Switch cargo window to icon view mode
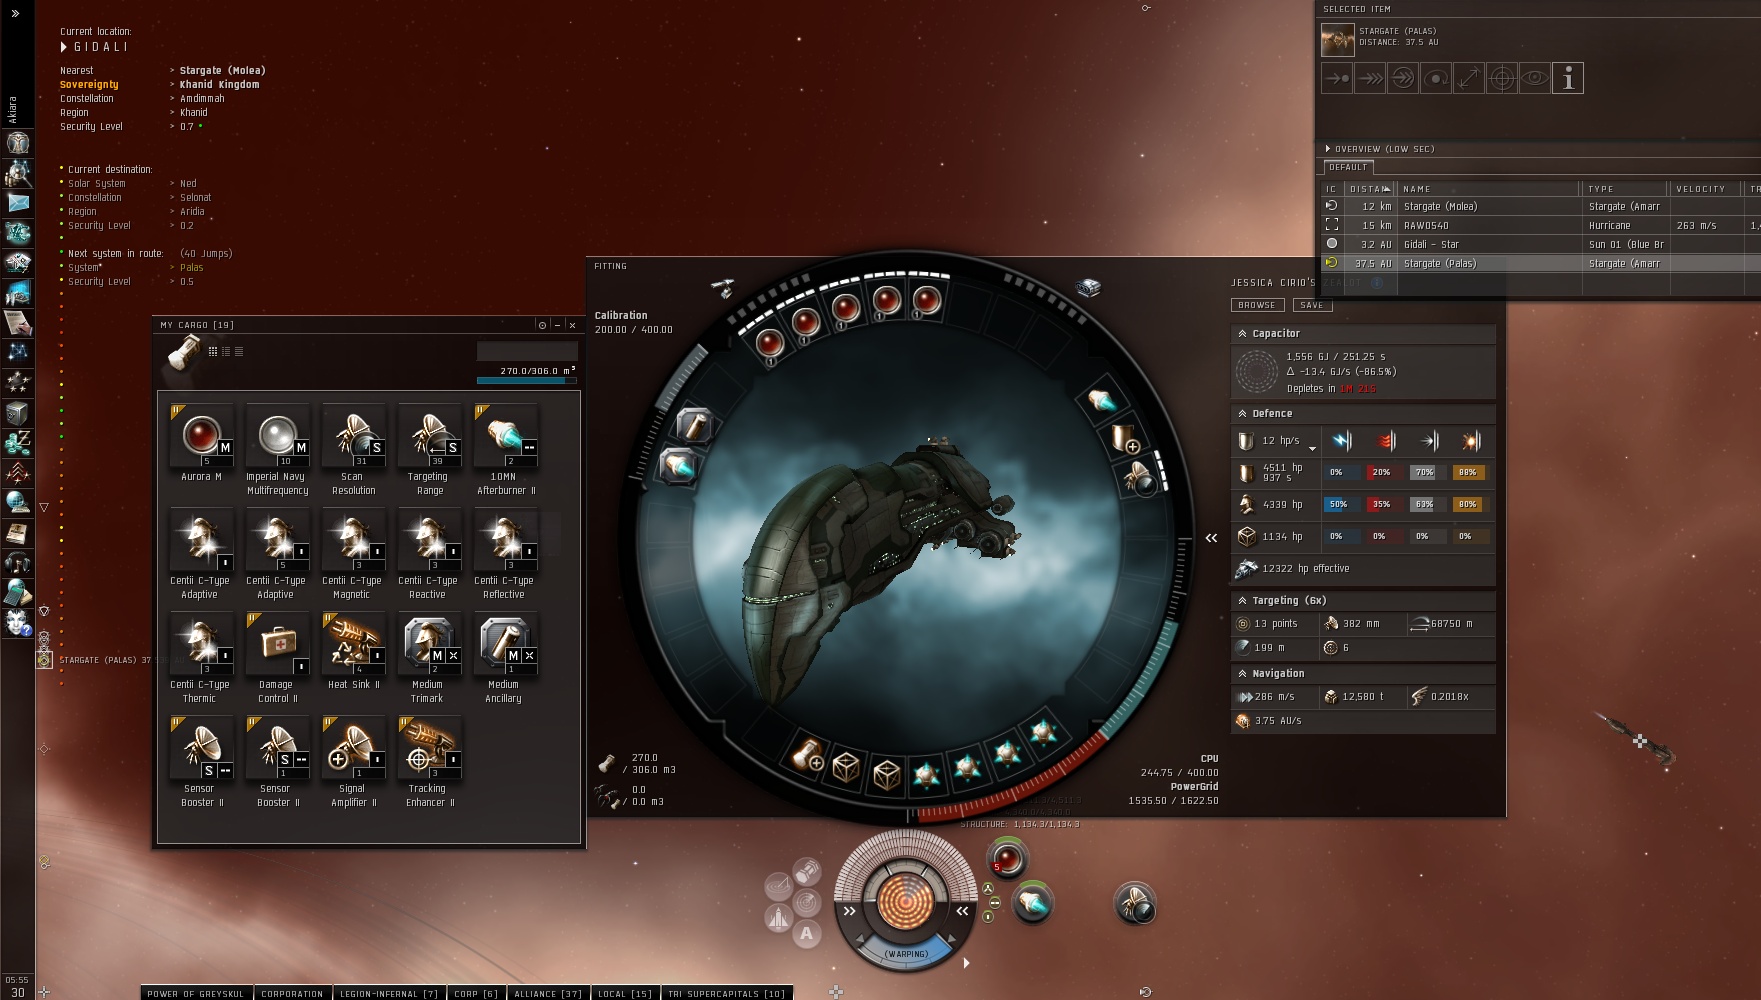Screen dimensions: 1761x1000 (x=212, y=351)
